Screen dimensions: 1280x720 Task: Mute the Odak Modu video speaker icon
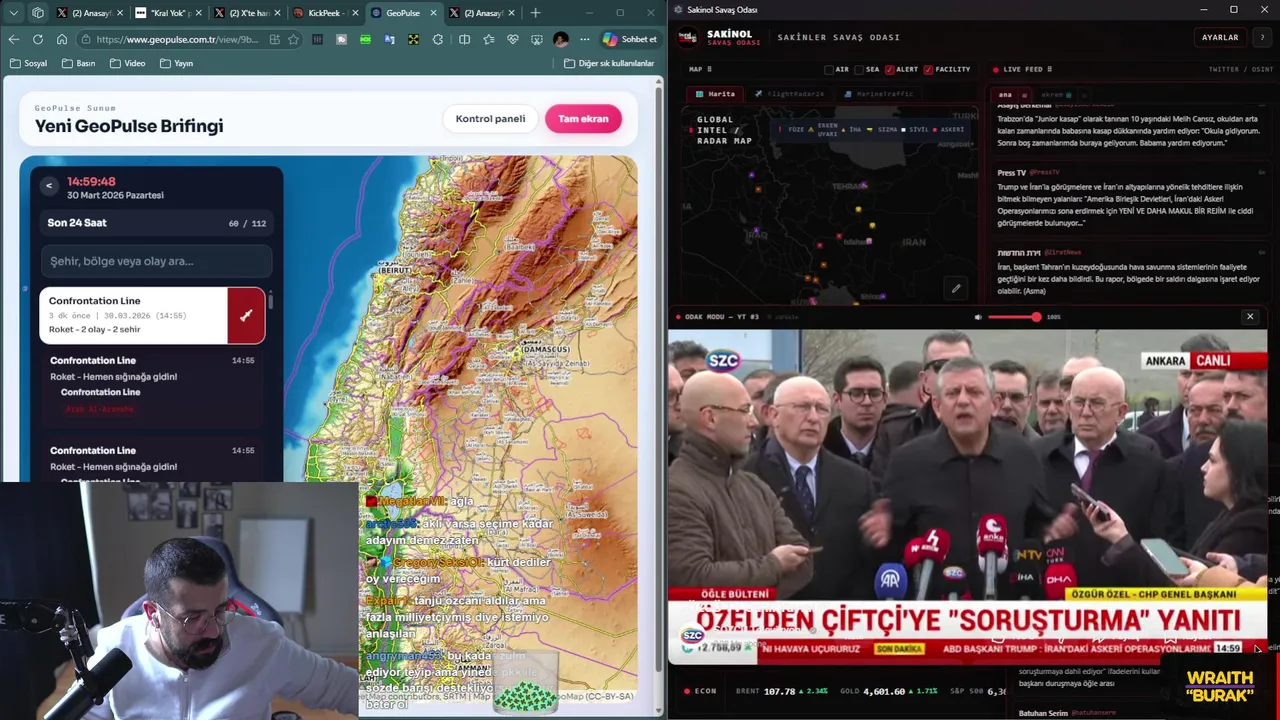978,317
